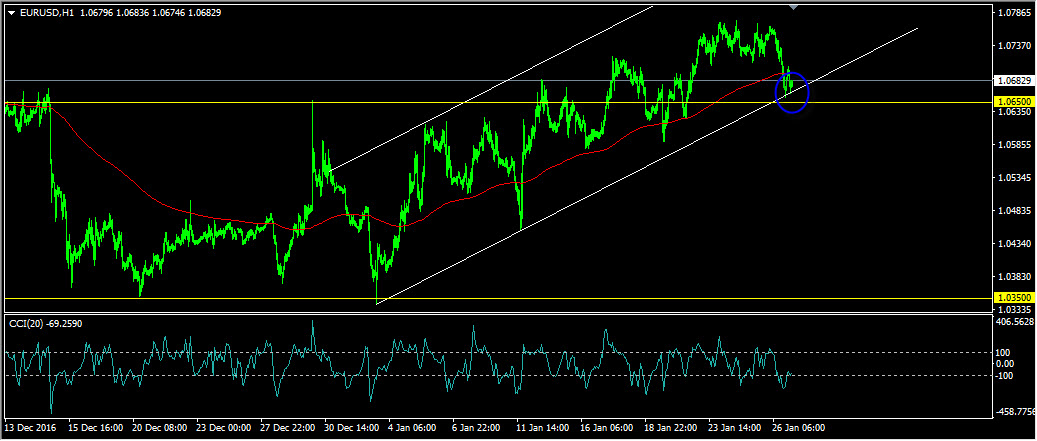Click the 6 Jan 22:00 time label
The image size is (1037, 441).
[477, 428]
